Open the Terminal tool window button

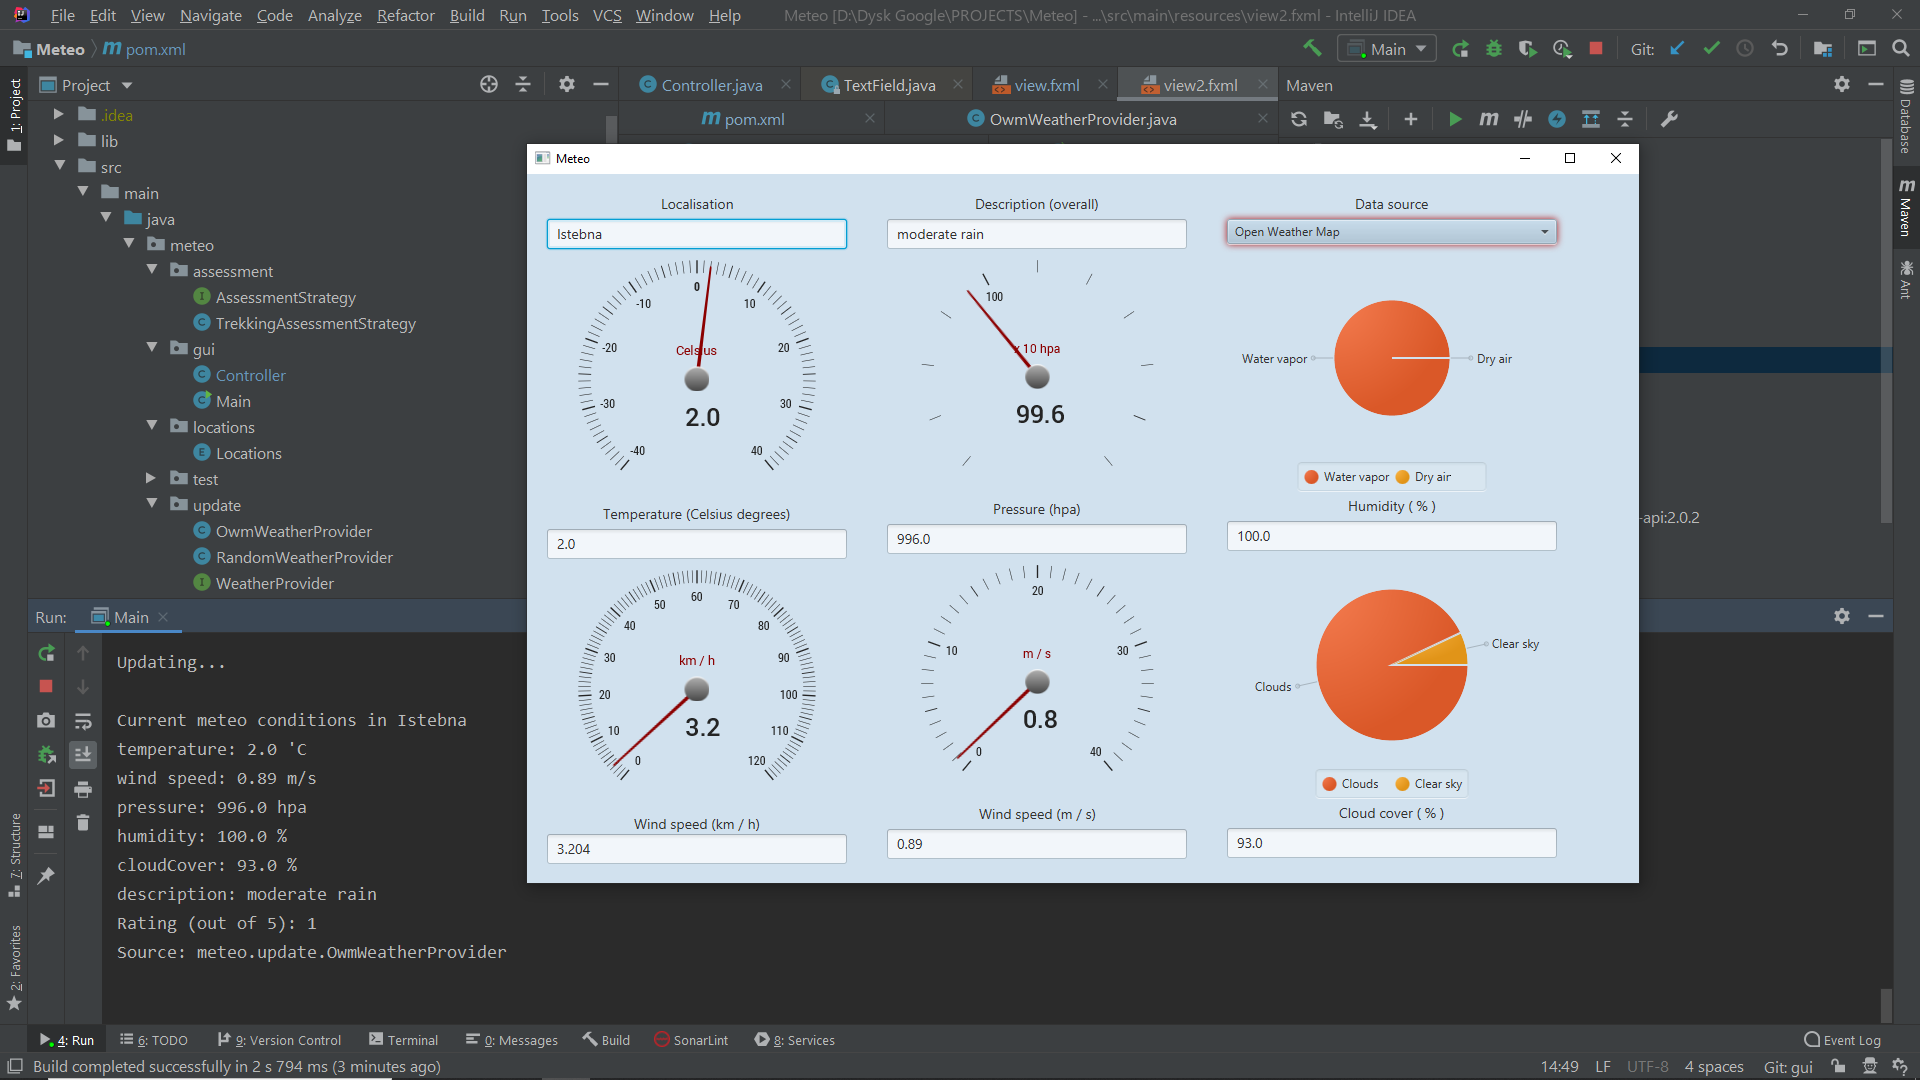tap(404, 1040)
